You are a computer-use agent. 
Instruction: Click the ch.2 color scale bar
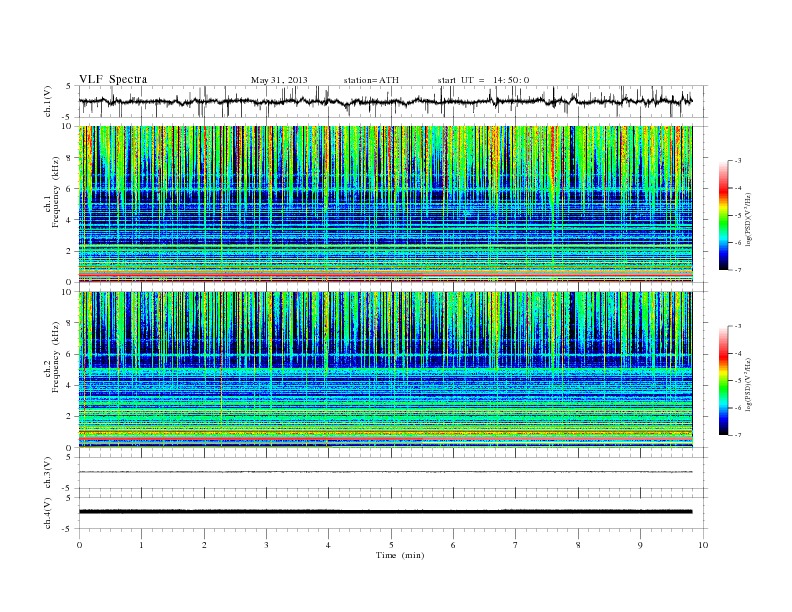click(x=724, y=381)
